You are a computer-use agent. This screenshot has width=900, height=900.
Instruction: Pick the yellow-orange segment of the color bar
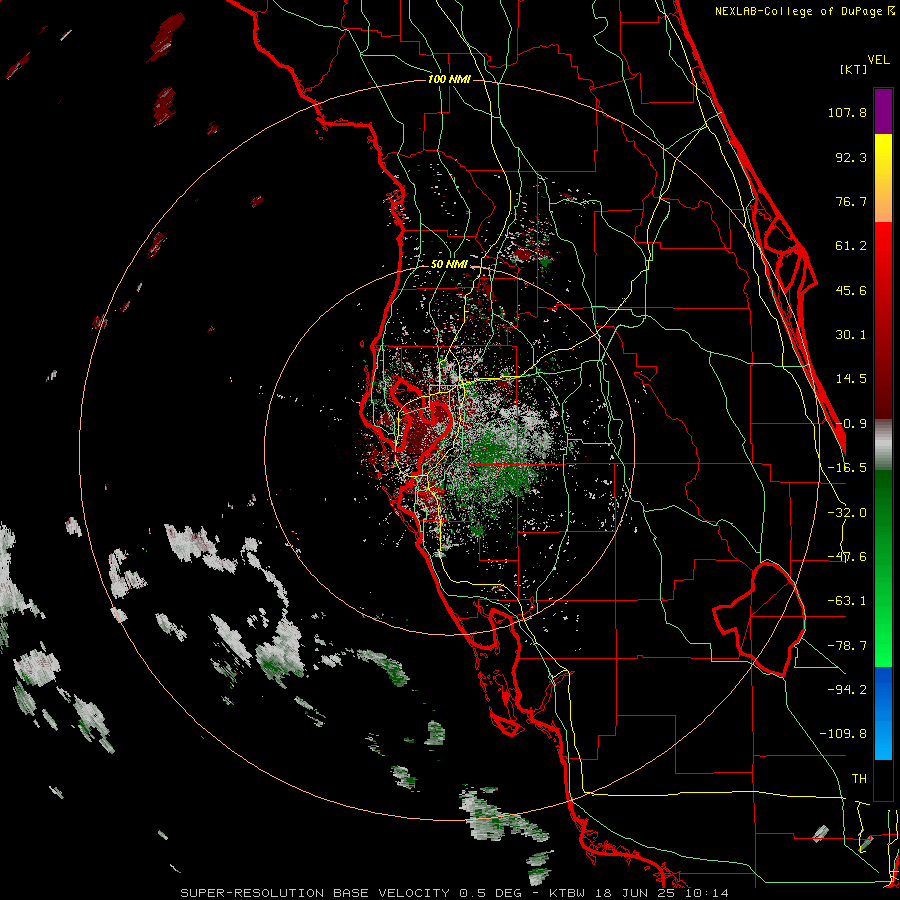point(883,178)
